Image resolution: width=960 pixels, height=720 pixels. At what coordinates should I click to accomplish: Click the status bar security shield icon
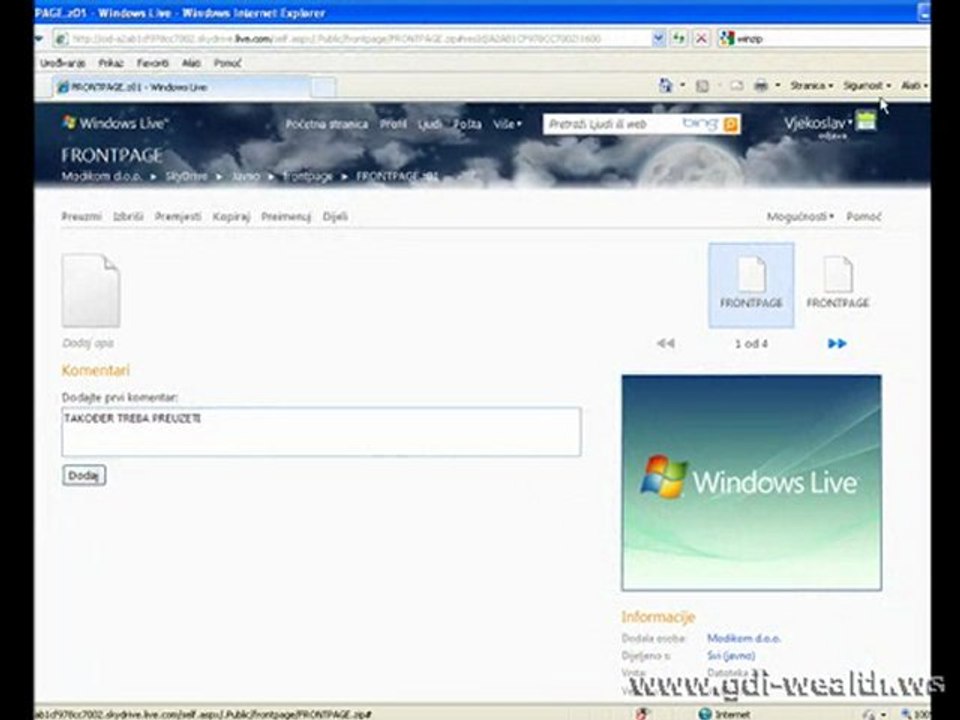pyautogui.click(x=642, y=714)
